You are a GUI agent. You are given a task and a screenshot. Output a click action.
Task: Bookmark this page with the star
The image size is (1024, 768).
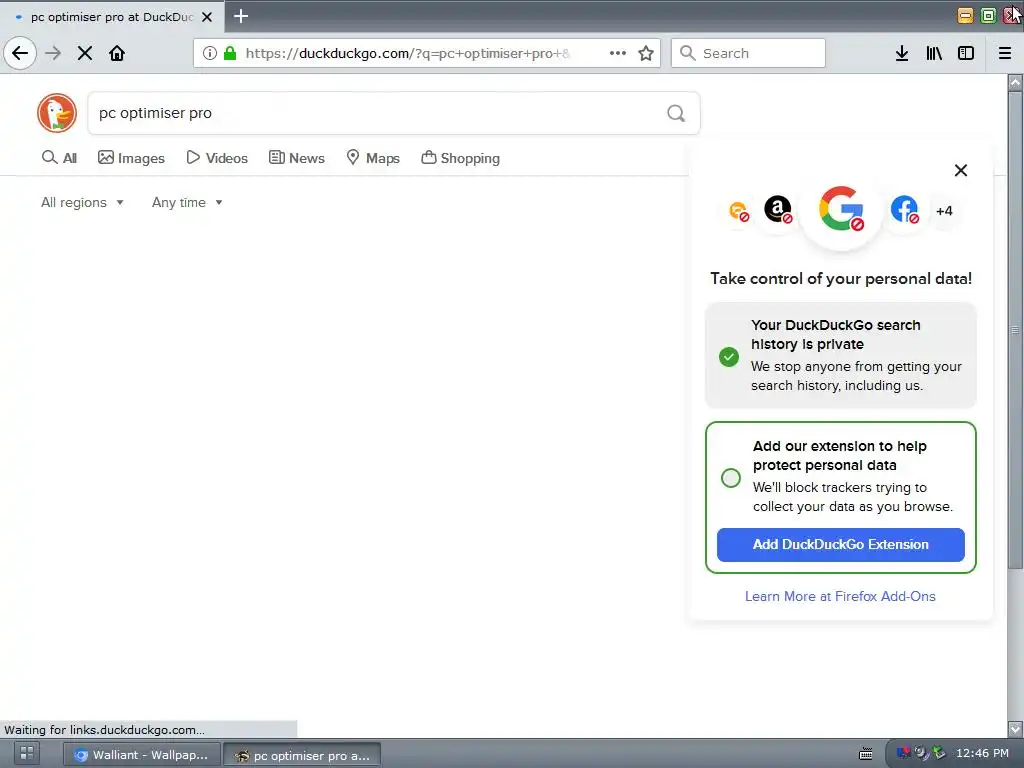pos(646,53)
